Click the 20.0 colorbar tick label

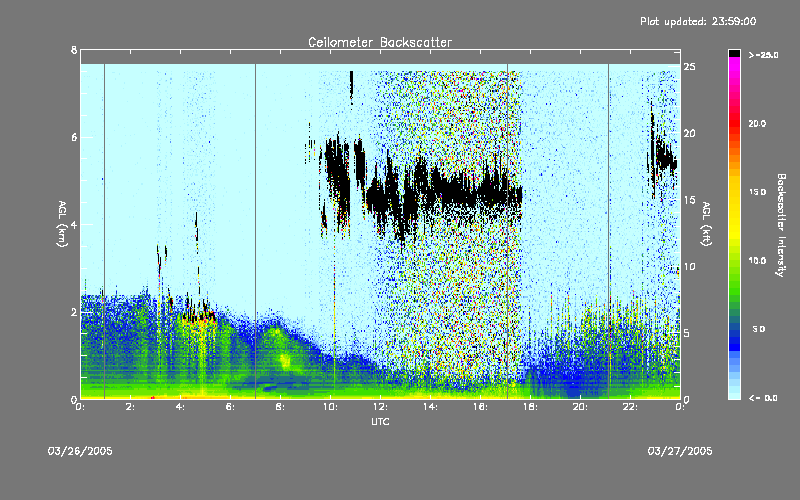757,123
